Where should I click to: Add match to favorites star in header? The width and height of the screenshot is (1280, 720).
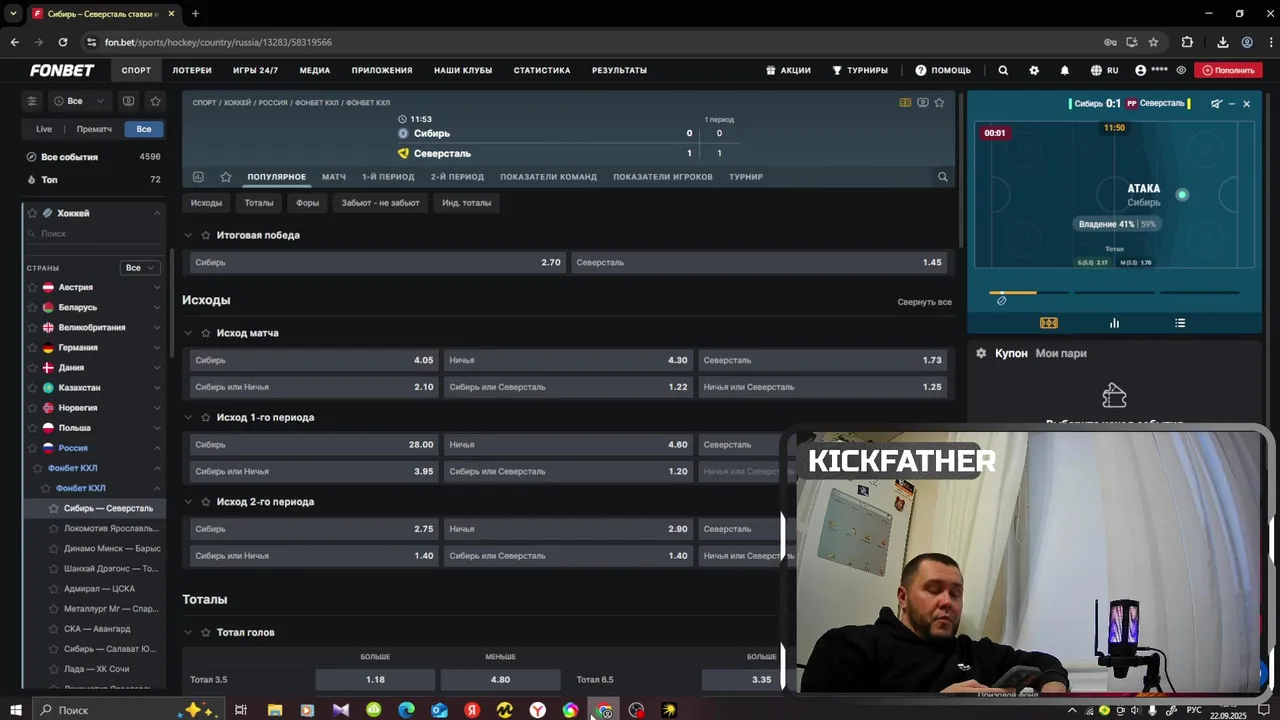pyautogui.click(x=939, y=103)
